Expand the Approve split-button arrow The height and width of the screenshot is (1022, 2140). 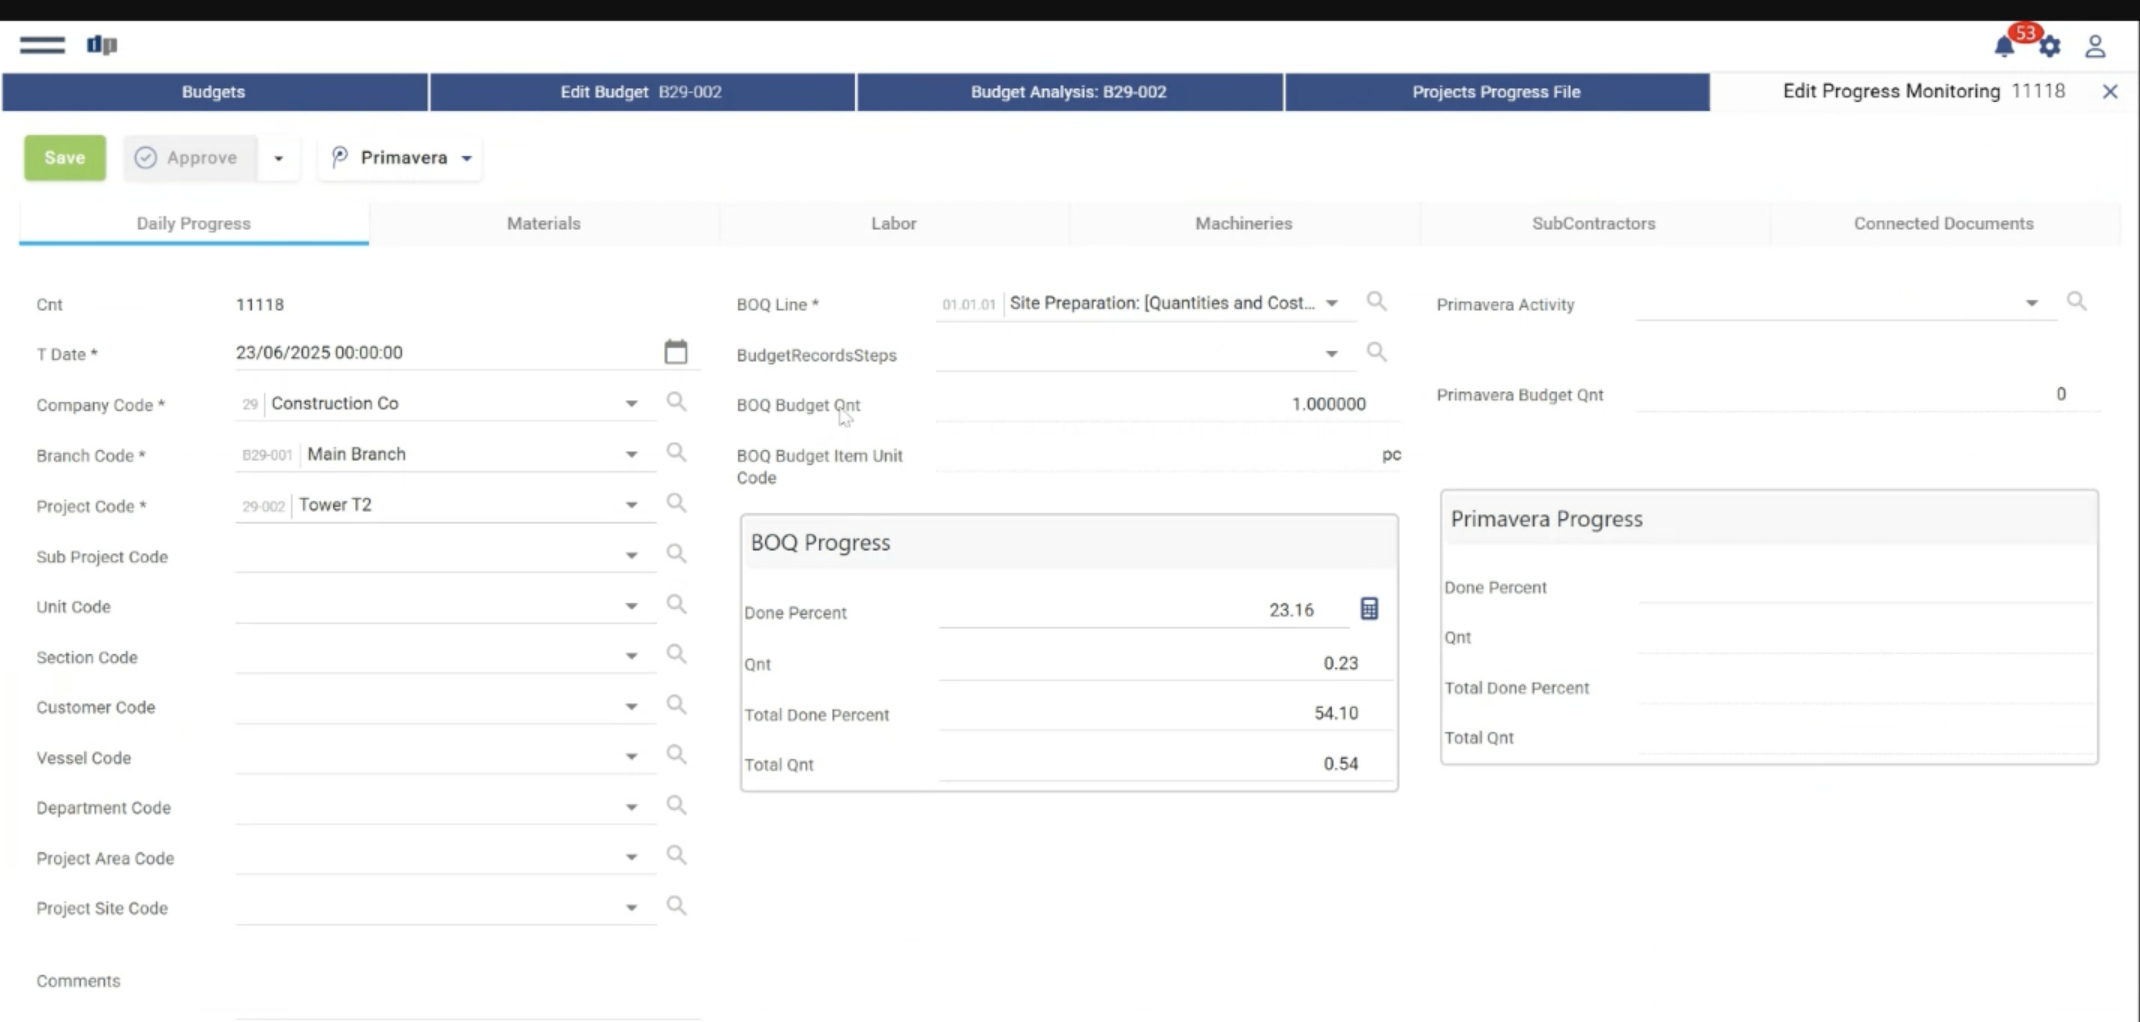click(x=279, y=158)
